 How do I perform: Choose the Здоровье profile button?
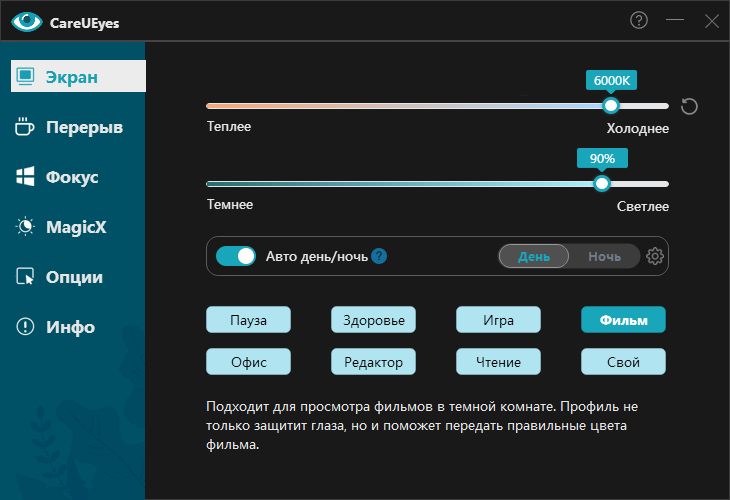[373, 320]
